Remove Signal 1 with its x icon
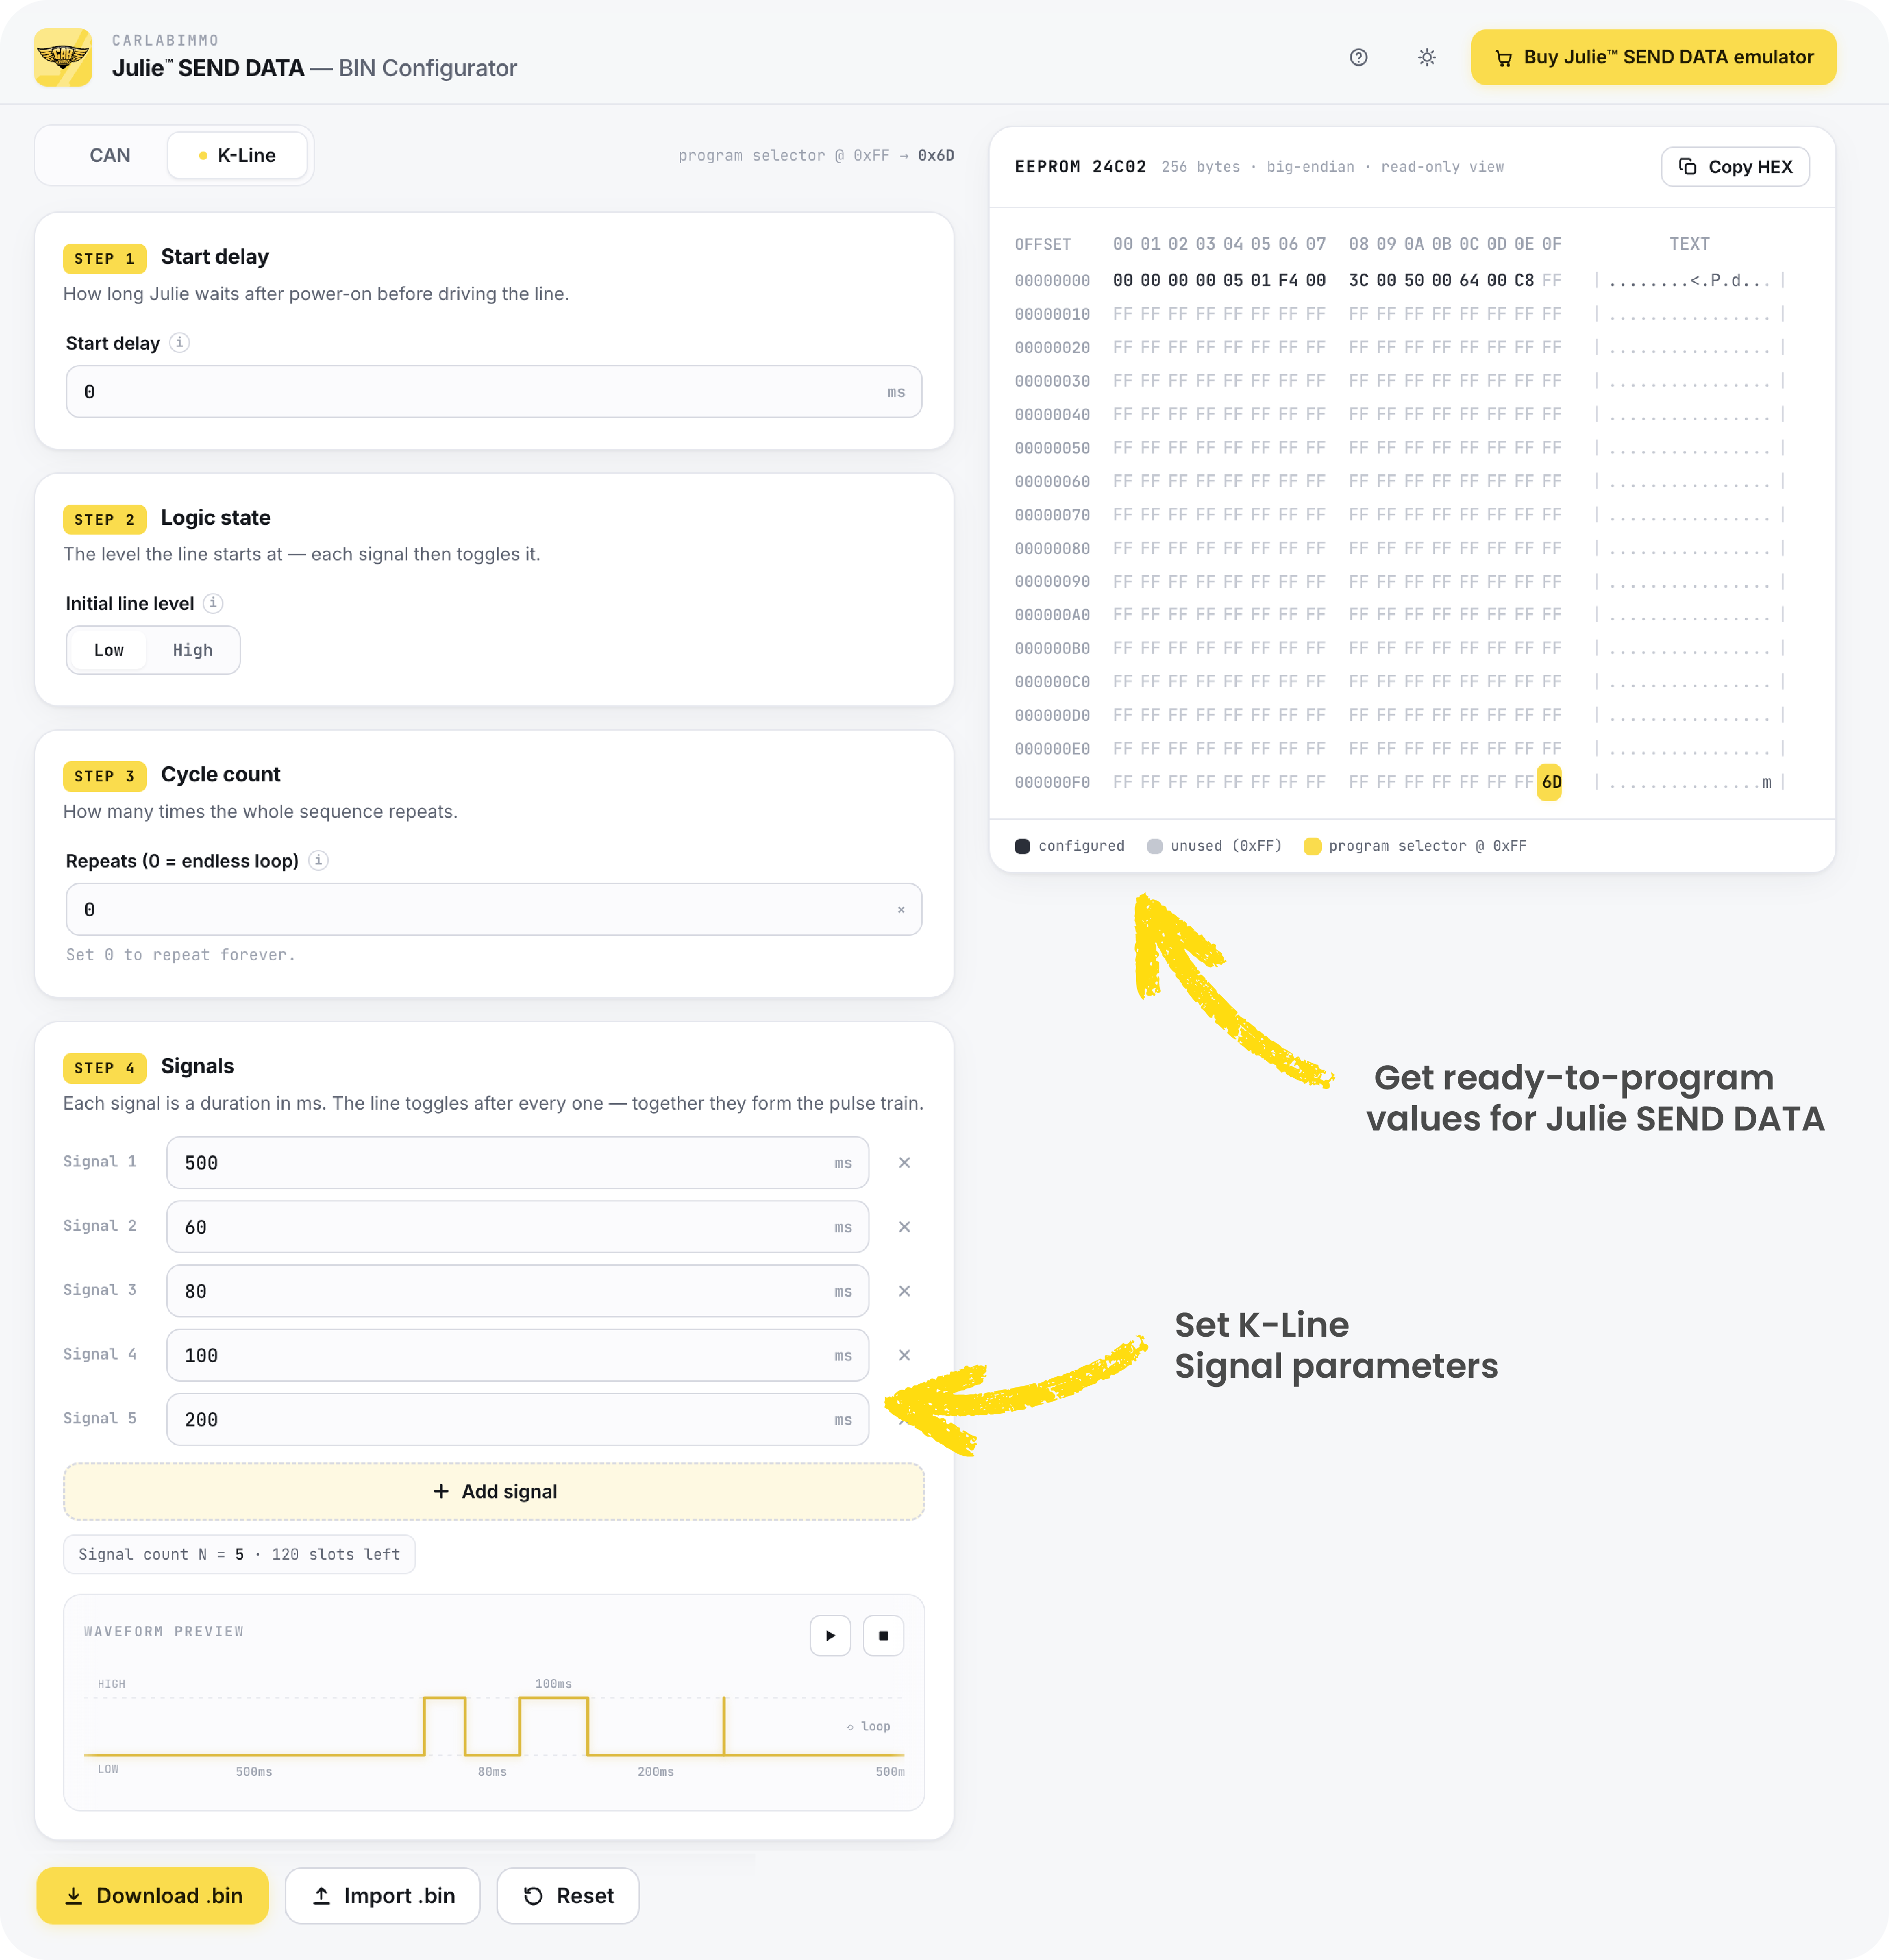This screenshot has width=1889, height=1960. click(904, 1163)
